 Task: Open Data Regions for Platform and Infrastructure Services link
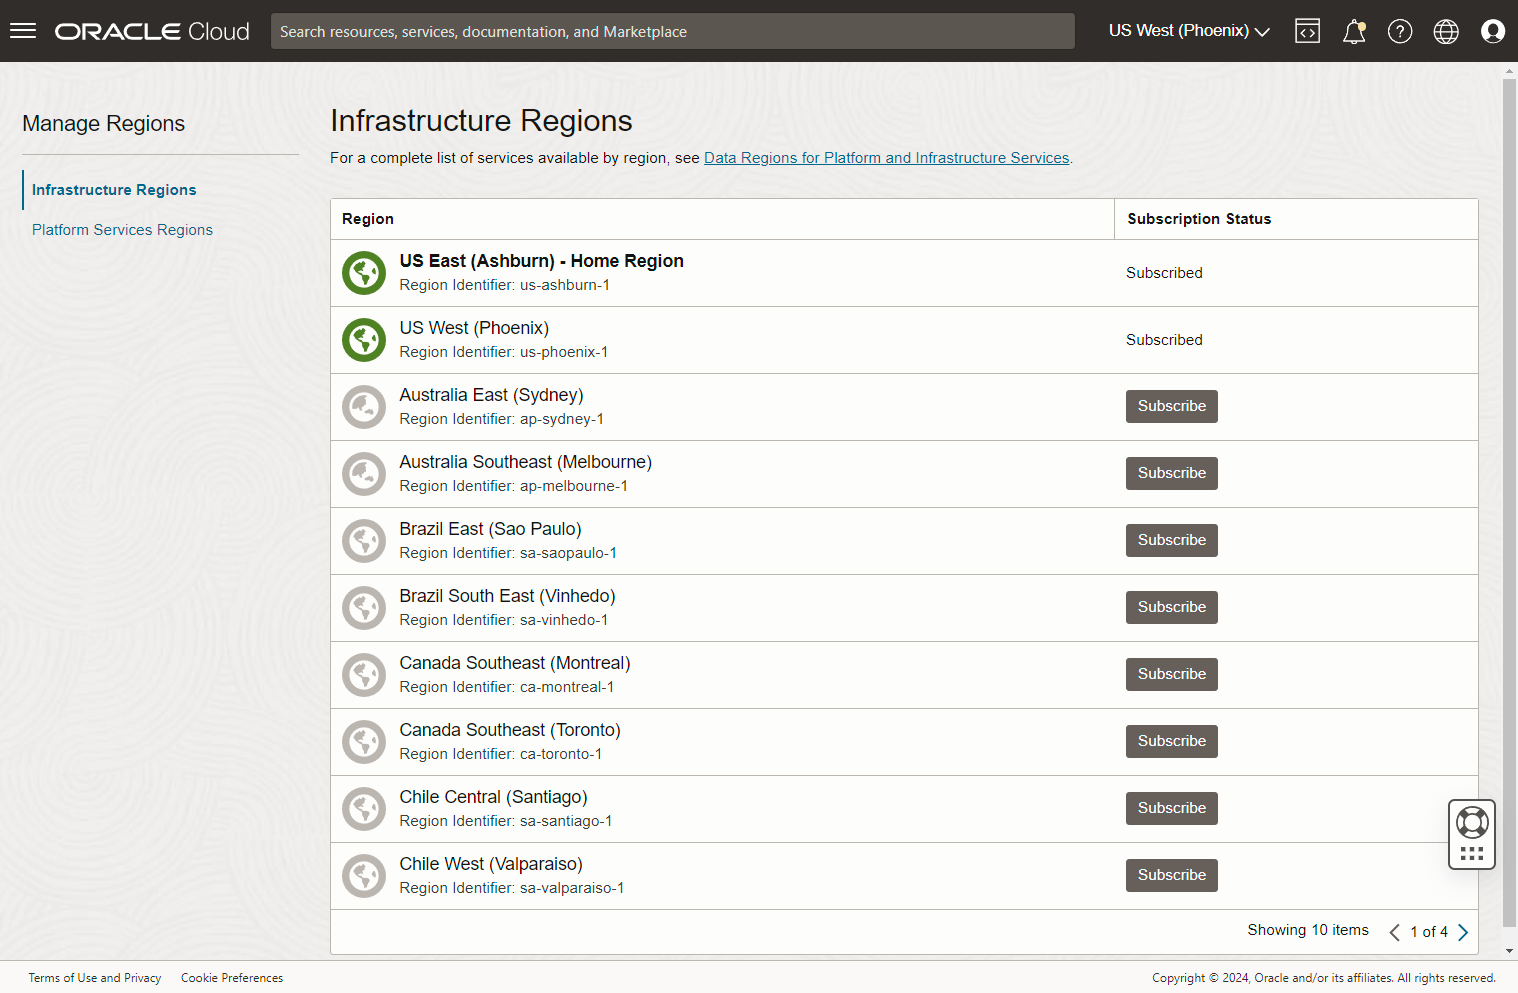tap(886, 158)
